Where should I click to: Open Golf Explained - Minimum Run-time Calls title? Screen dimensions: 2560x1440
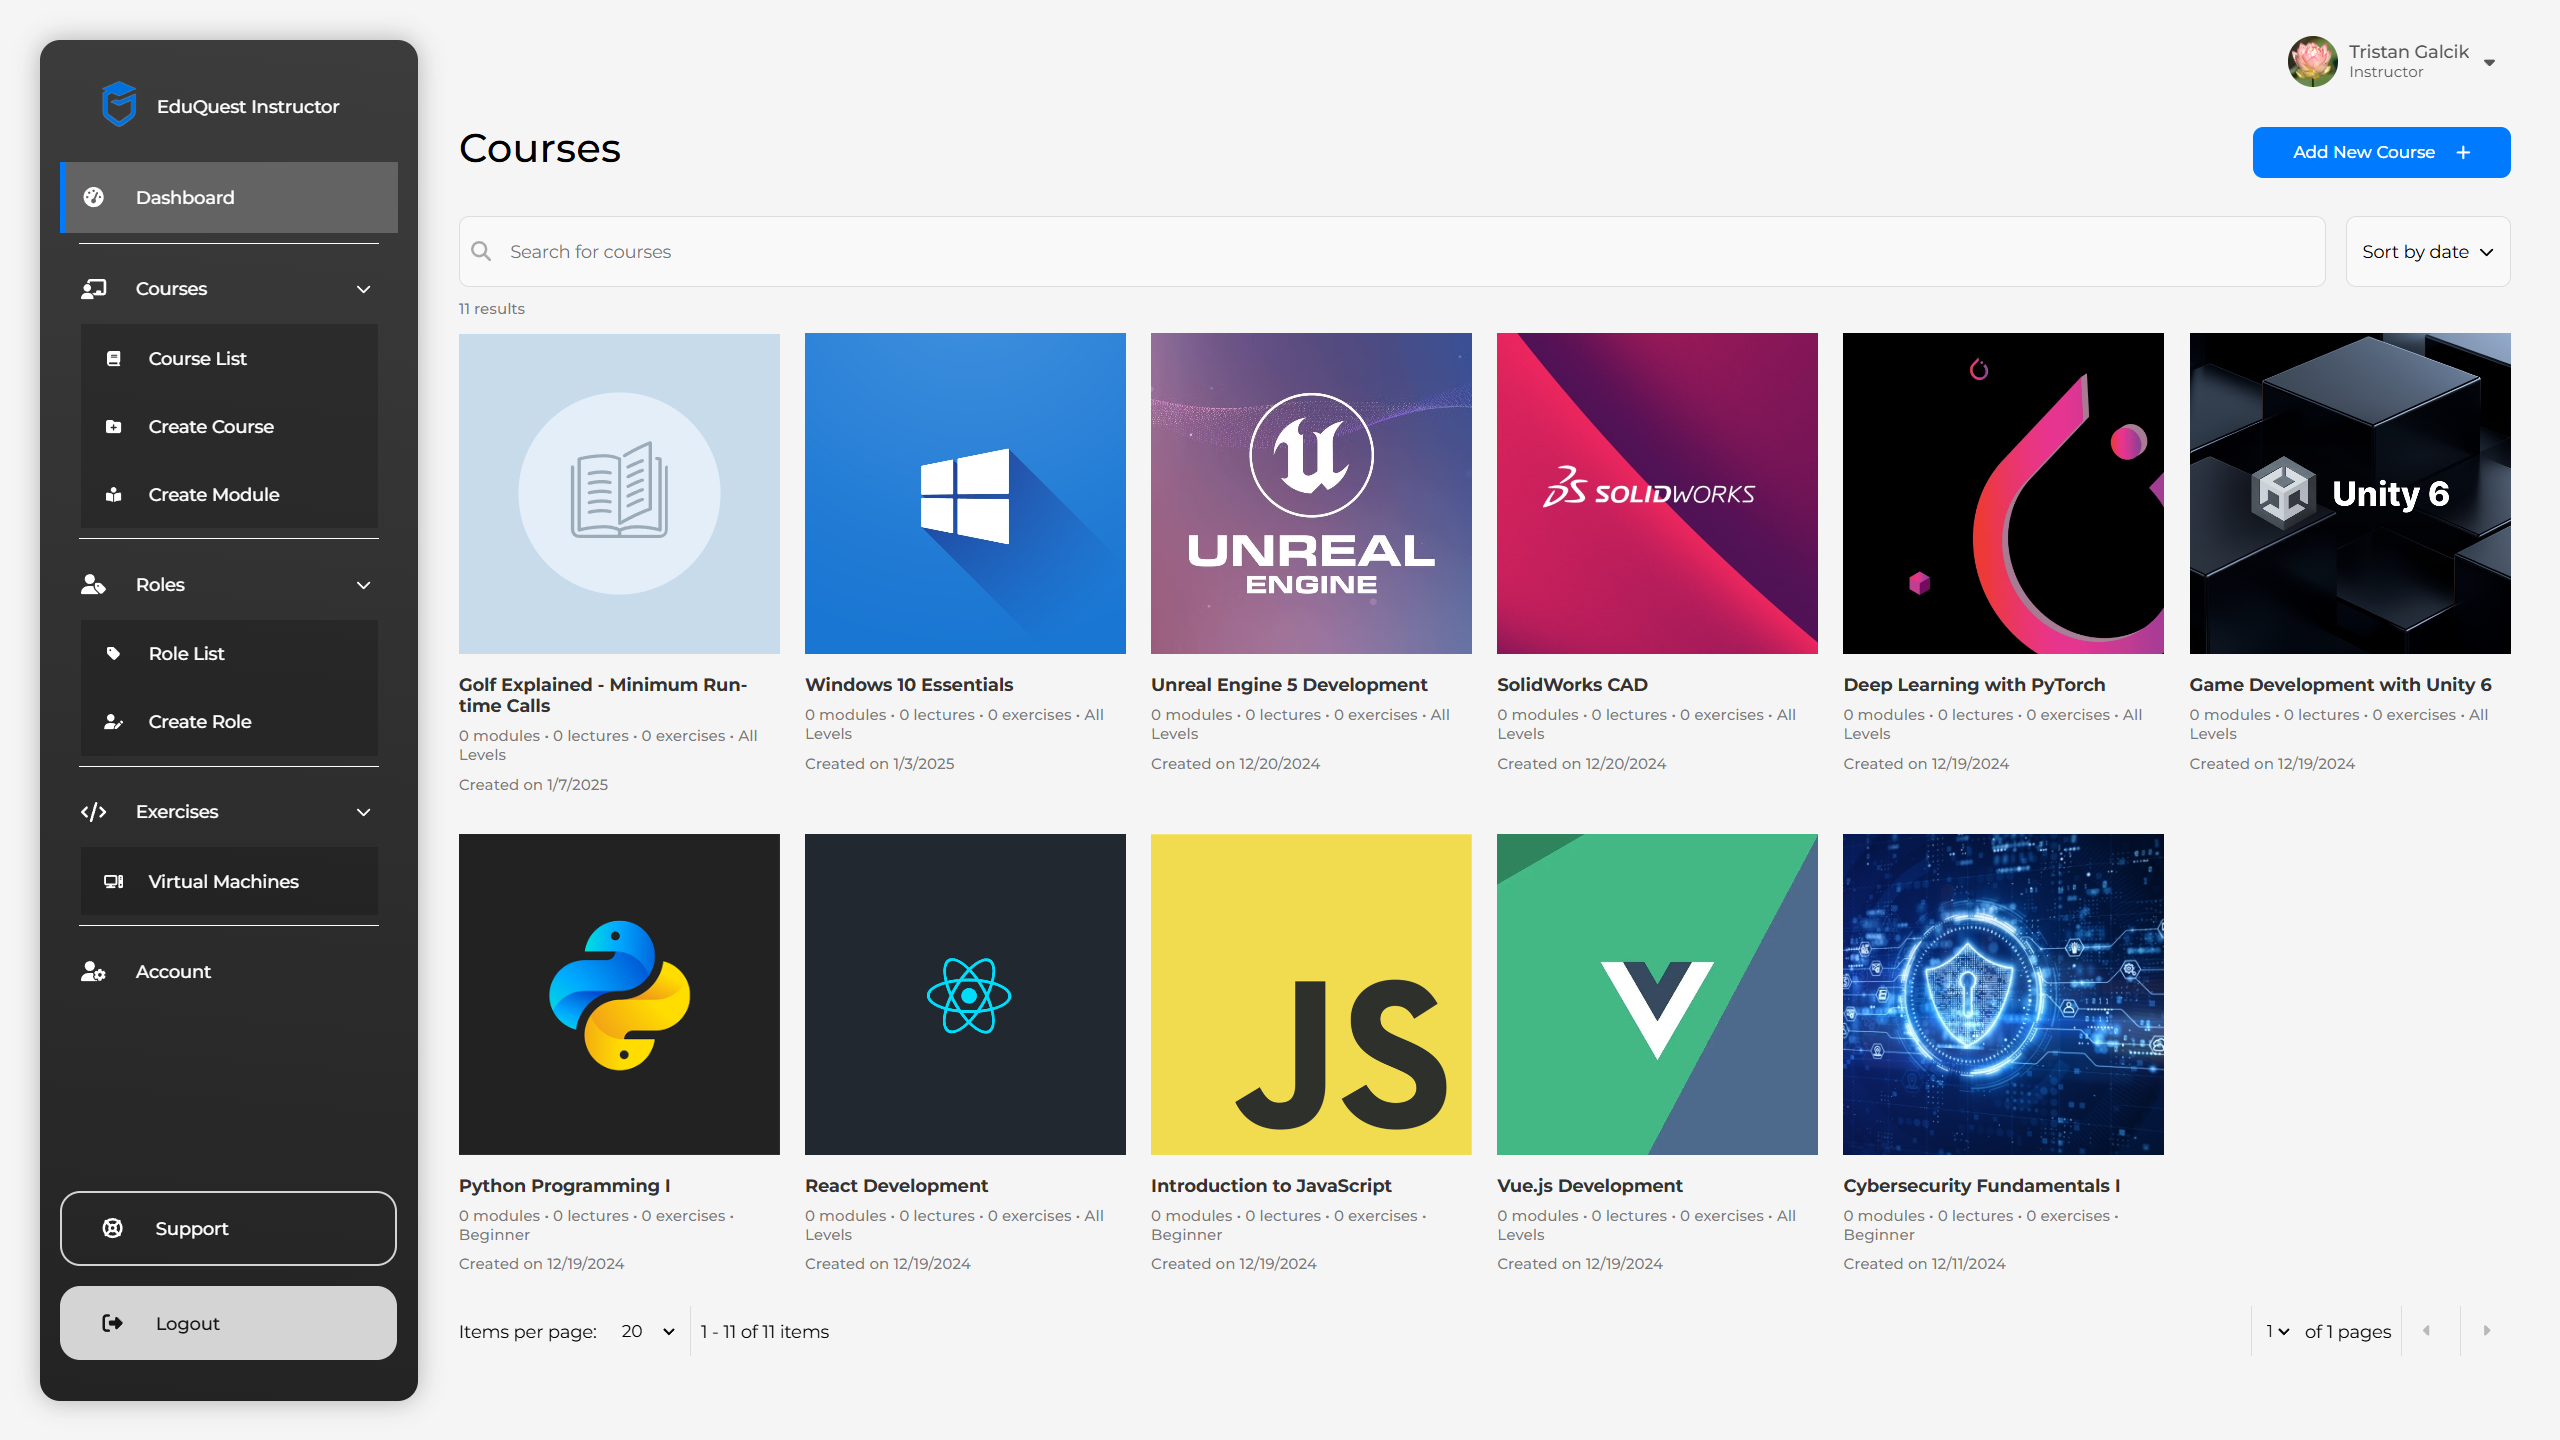(x=603, y=695)
